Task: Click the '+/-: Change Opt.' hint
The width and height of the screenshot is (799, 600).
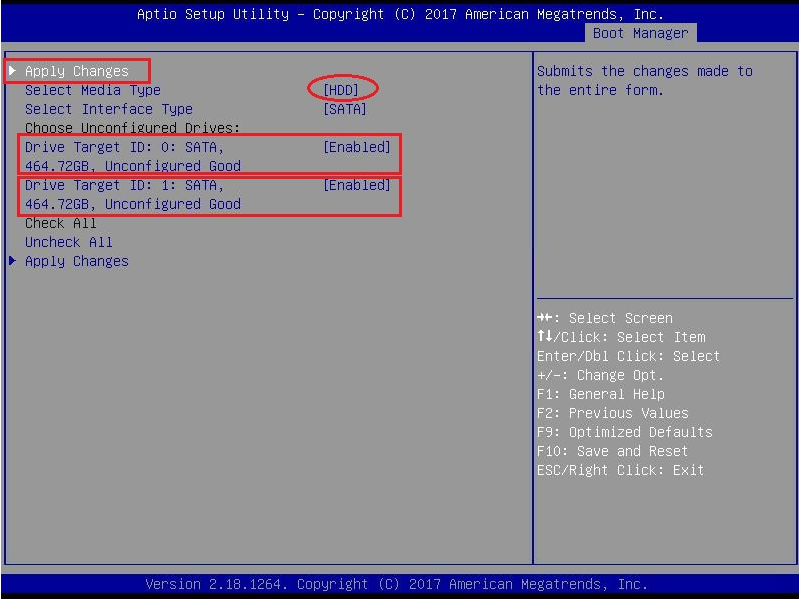Action: 601,375
